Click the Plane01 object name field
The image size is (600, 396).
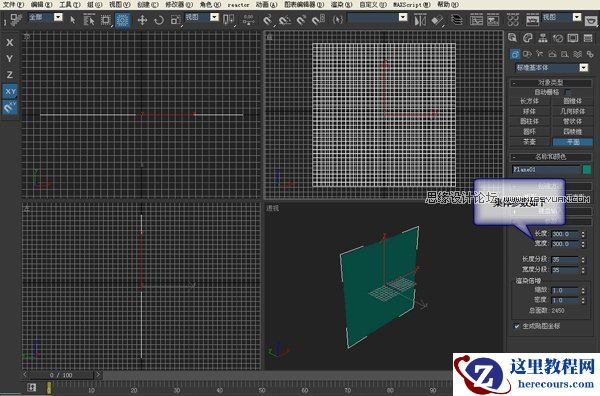[x=546, y=169]
